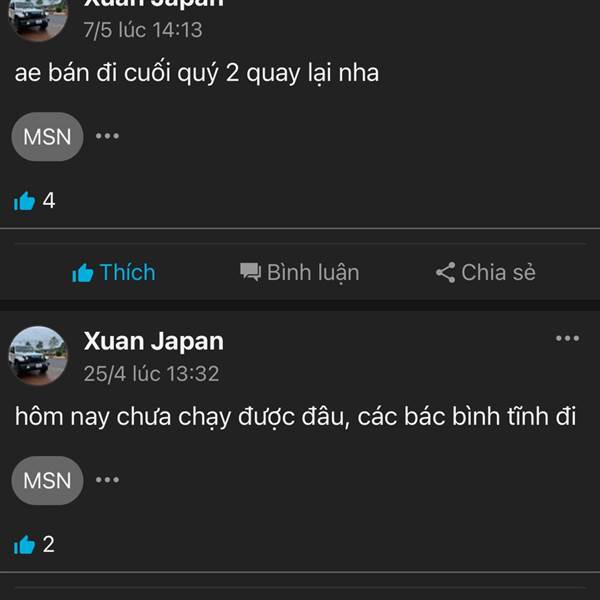Image resolution: width=600 pixels, height=600 pixels.
Task: Open Xuan Japan avatar on second post
Action: pos(38,355)
